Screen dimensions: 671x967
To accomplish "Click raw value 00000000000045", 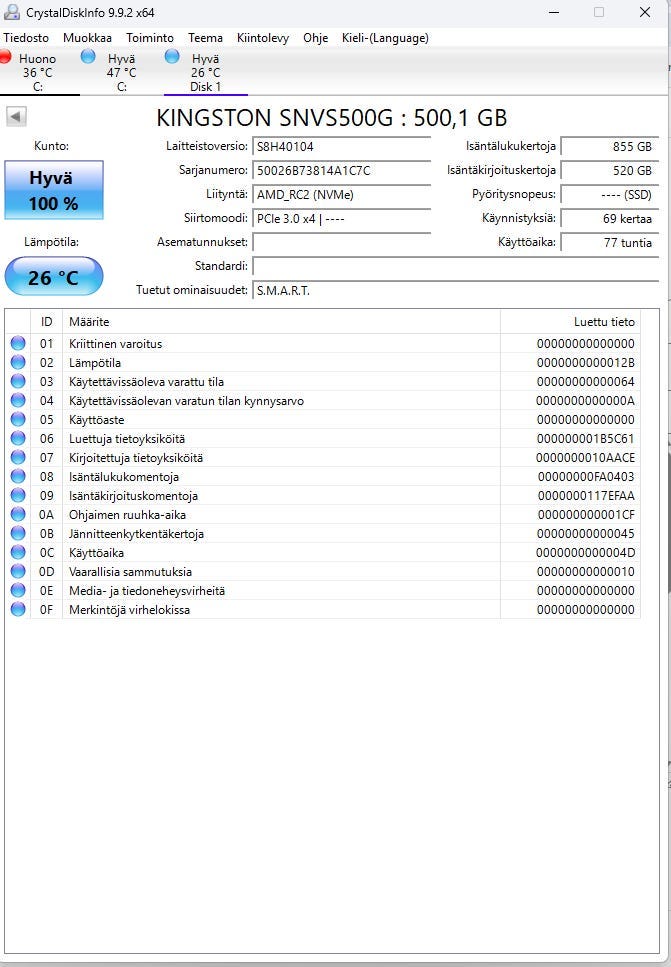I will (585, 533).
